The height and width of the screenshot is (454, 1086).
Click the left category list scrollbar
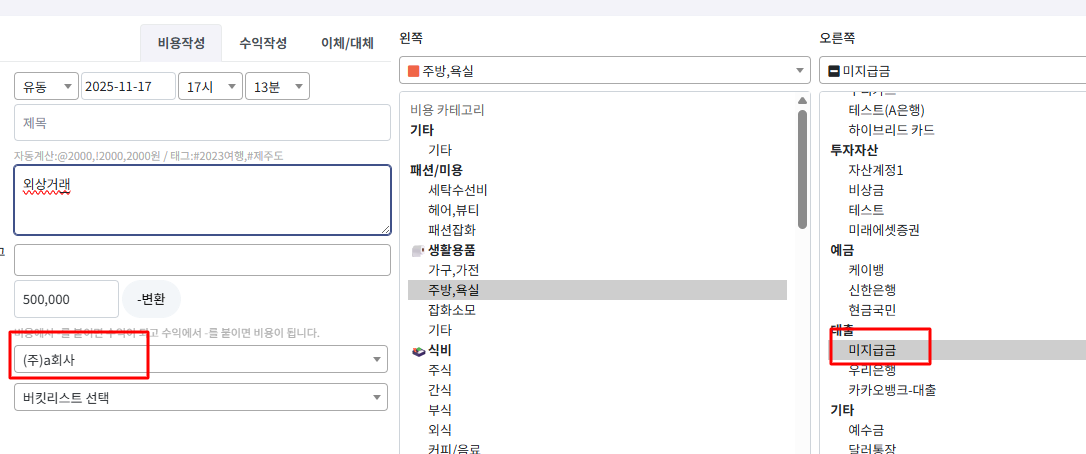click(802, 170)
